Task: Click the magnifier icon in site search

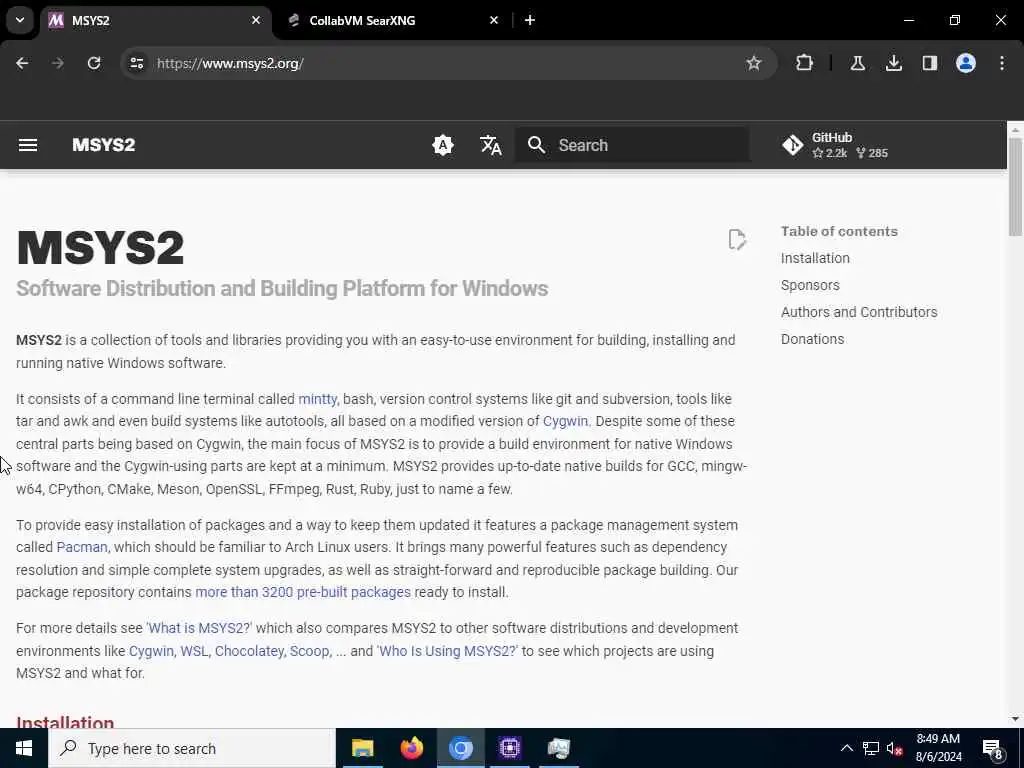Action: (x=536, y=145)
